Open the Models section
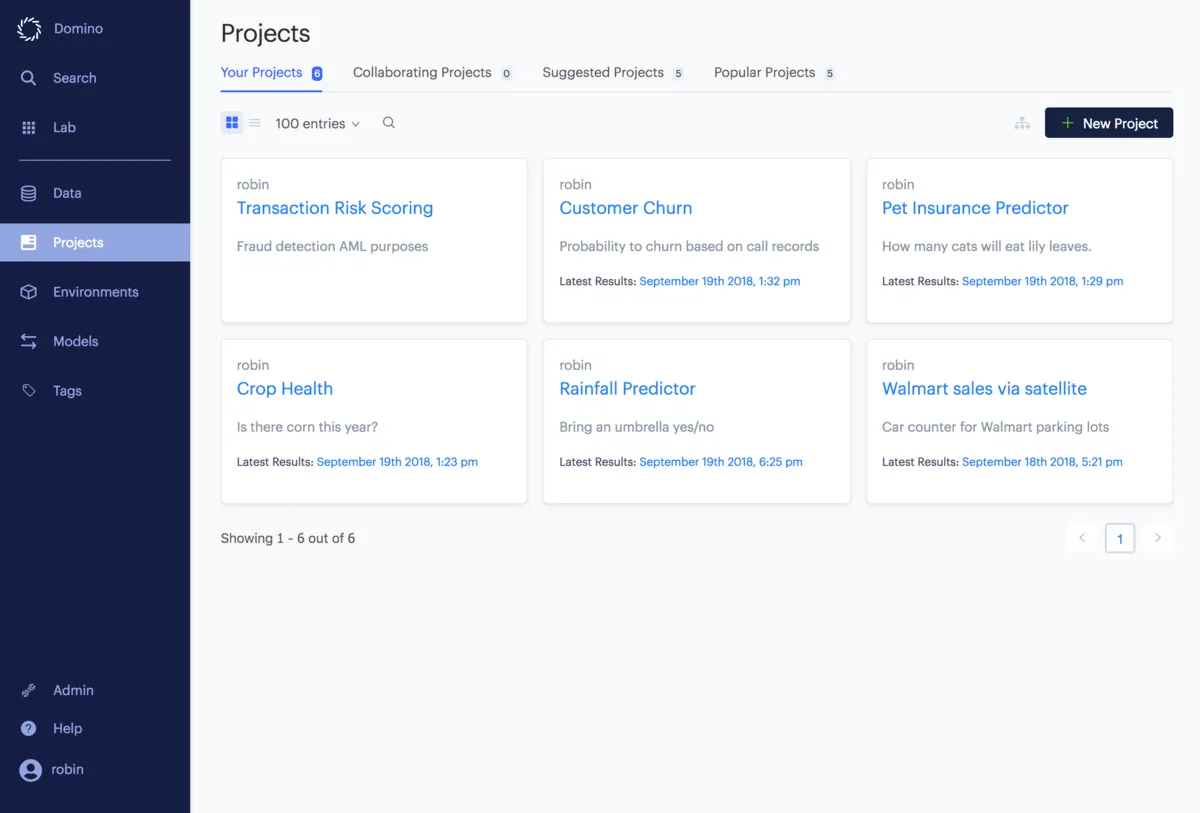Image resolution: width=1200 pixels, height=813 pixels. click(75, 341)
